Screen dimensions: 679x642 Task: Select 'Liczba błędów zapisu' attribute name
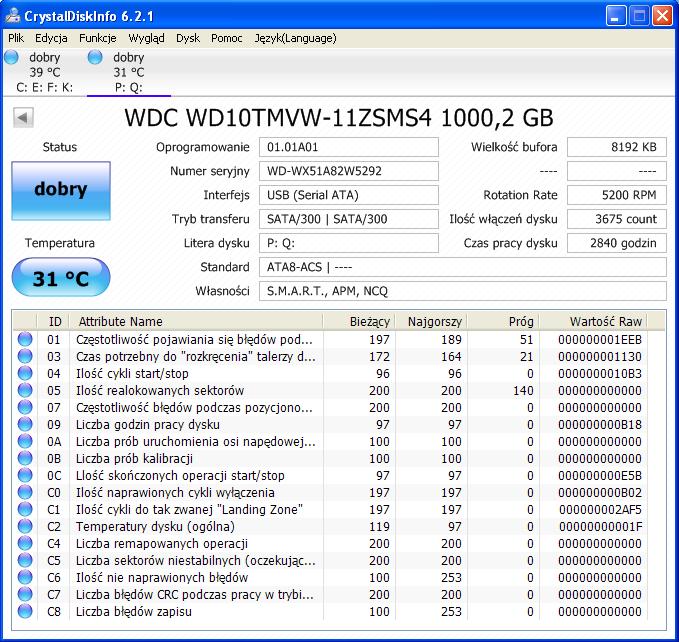133,612
